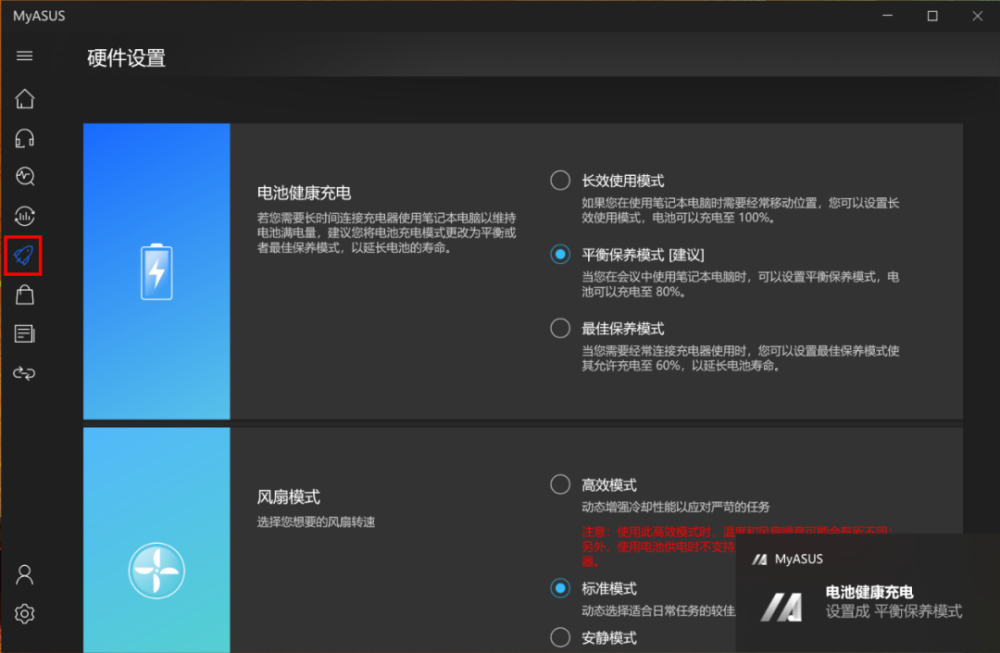This screenshot has width=1000, height=653.
Task: Go to the Home page icon
Action: pos(24,99)
